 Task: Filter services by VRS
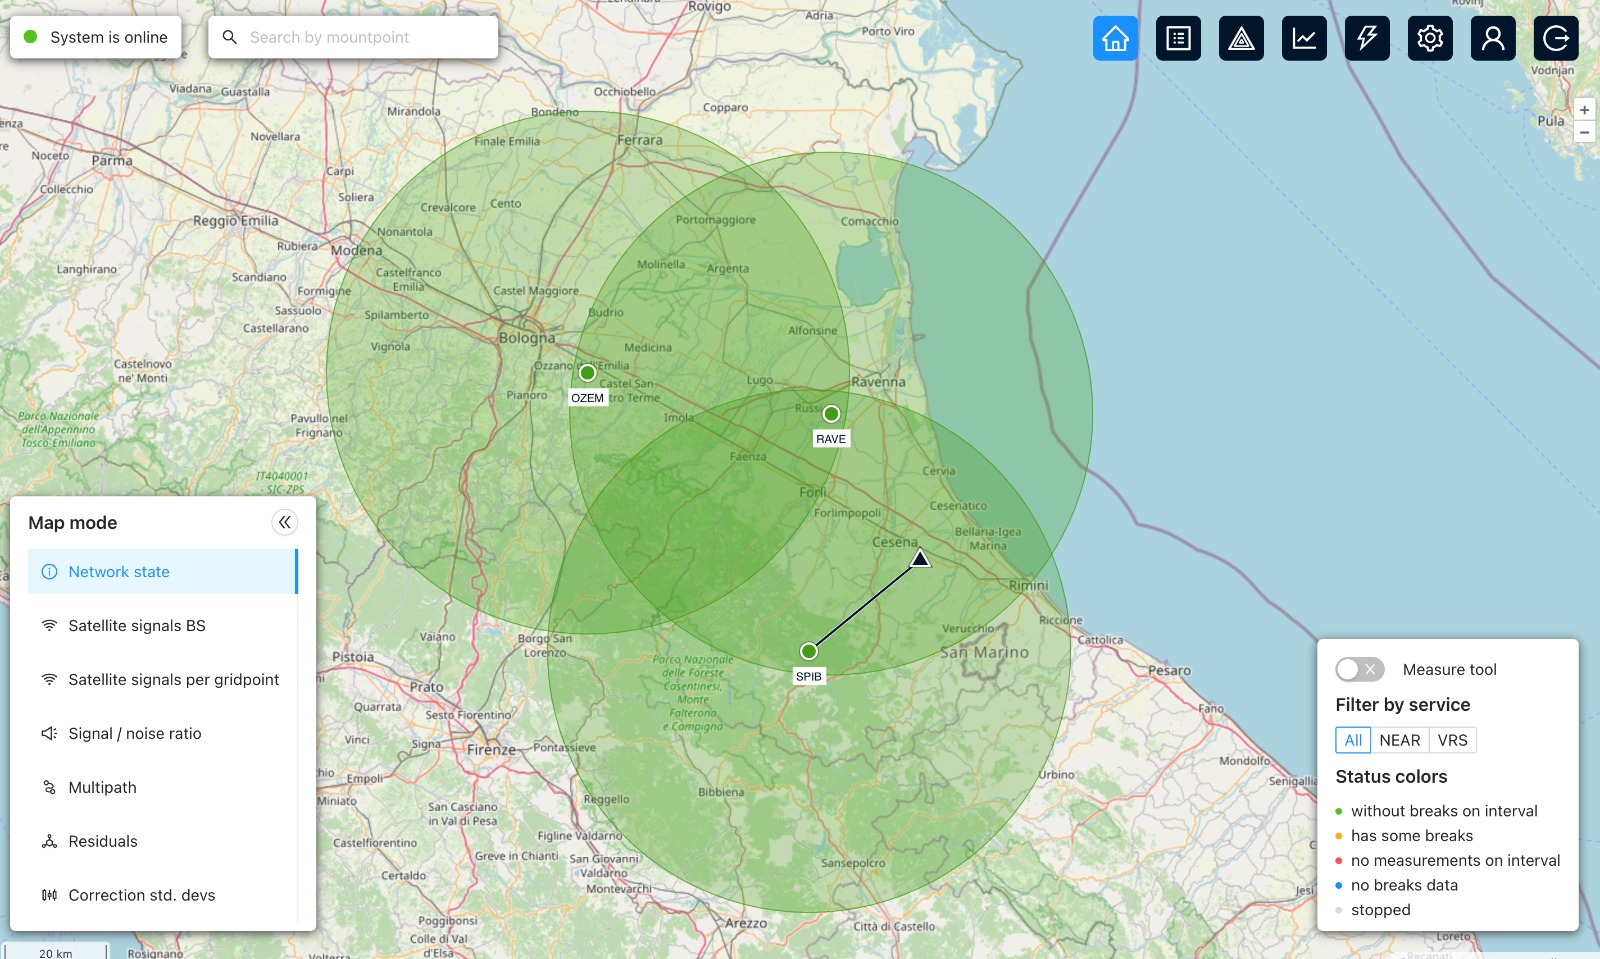click(x=1452, y=740)
